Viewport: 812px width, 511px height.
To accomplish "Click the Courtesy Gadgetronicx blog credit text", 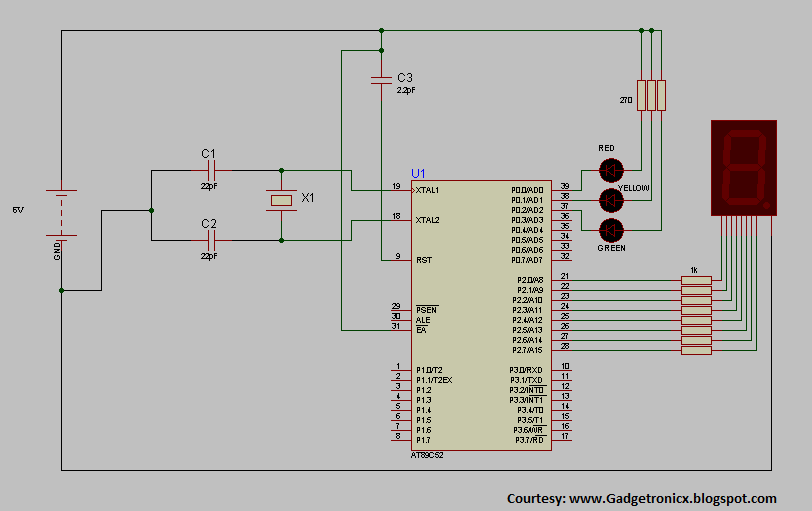I will (x=642, y=498).
